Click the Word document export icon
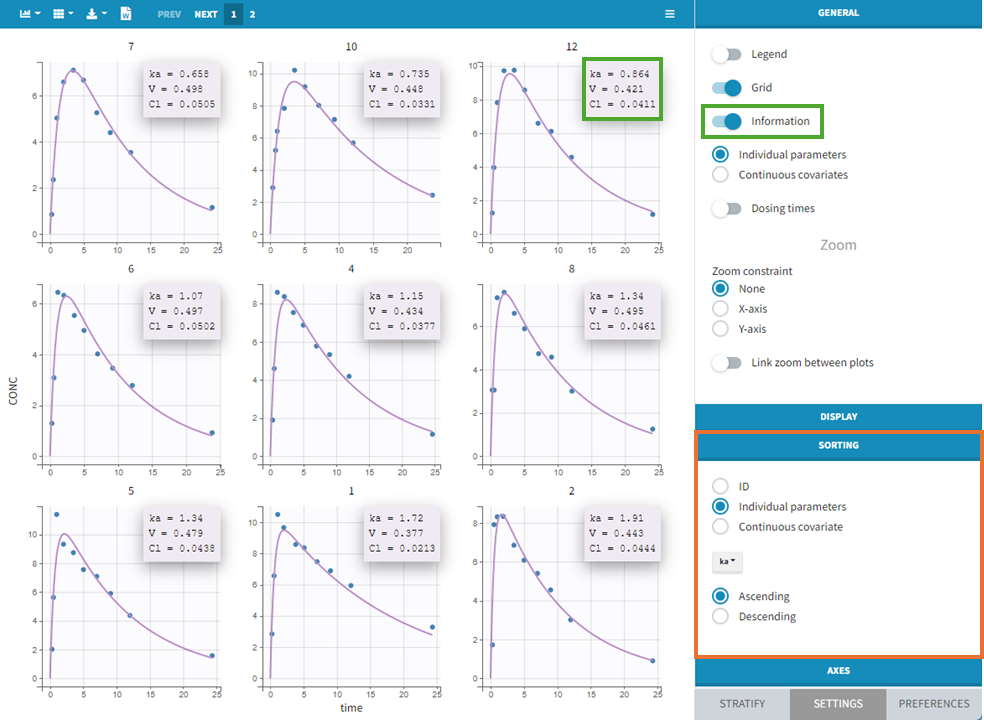Screen dimensions: 984x720 pos(126,14)
